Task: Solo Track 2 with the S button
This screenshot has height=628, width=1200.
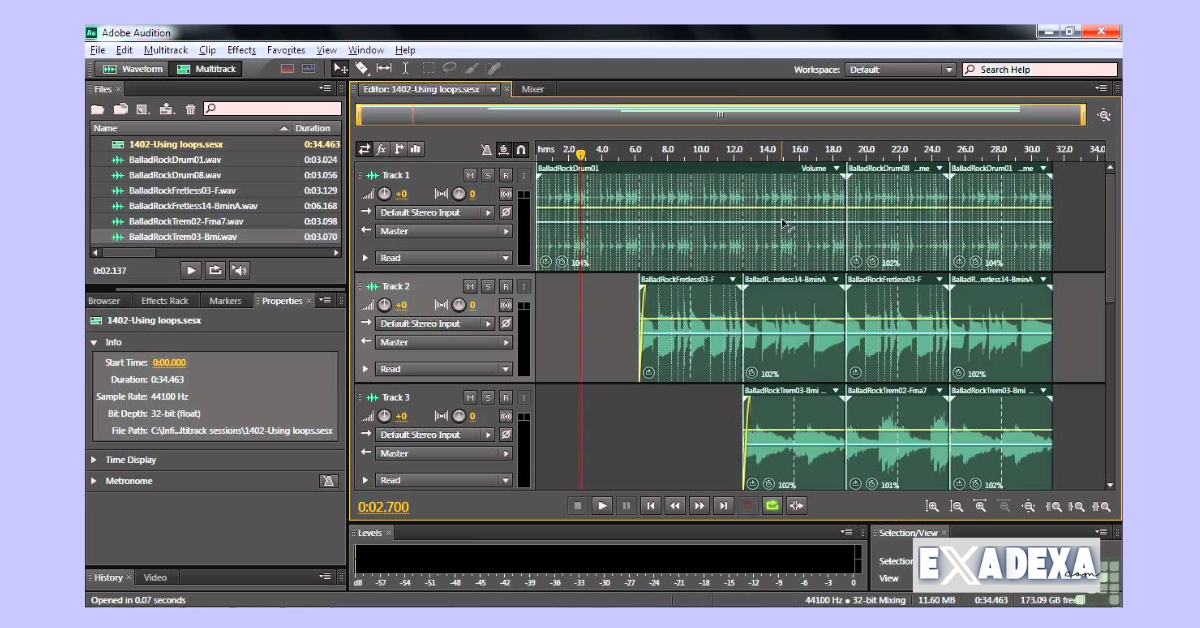Action: 488,286
